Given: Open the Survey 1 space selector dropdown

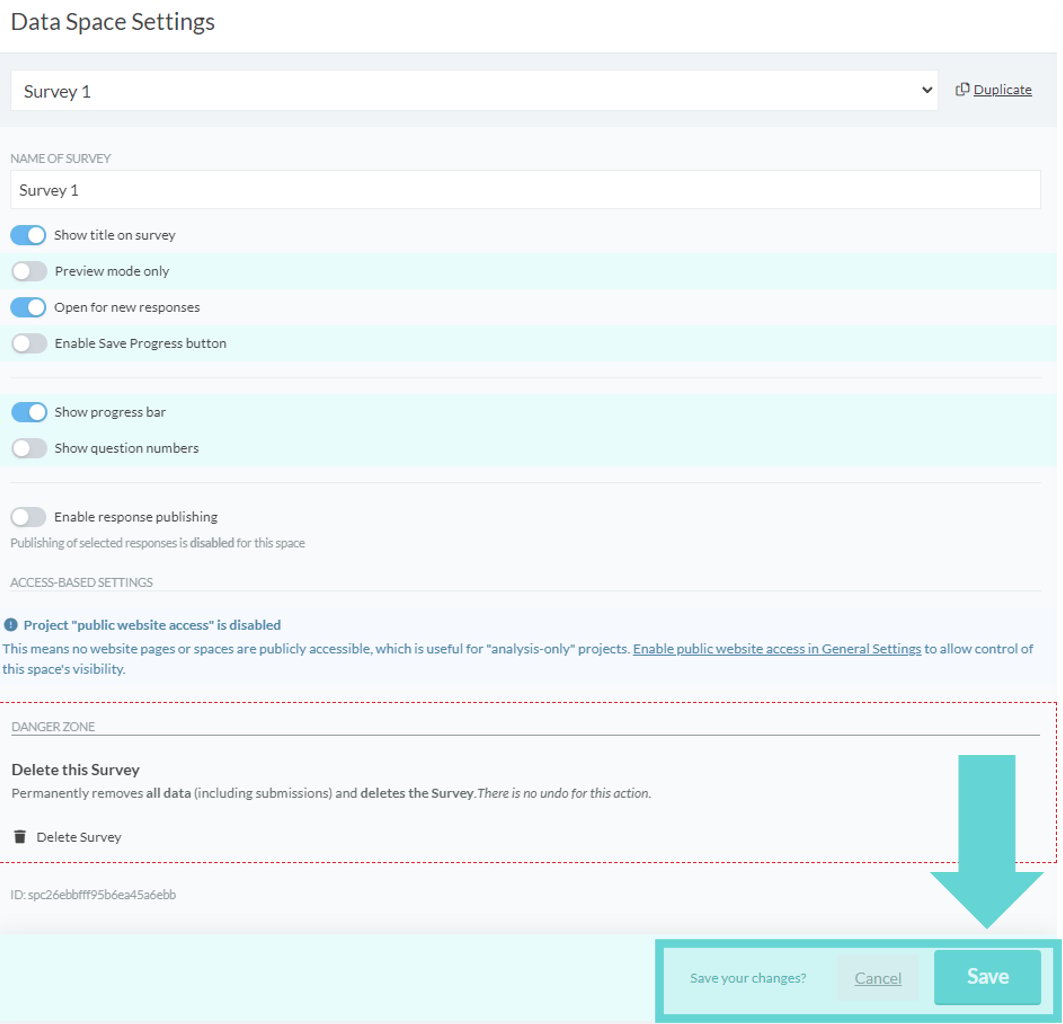Looking at the screenshot, I should click(x=474, y=91).
